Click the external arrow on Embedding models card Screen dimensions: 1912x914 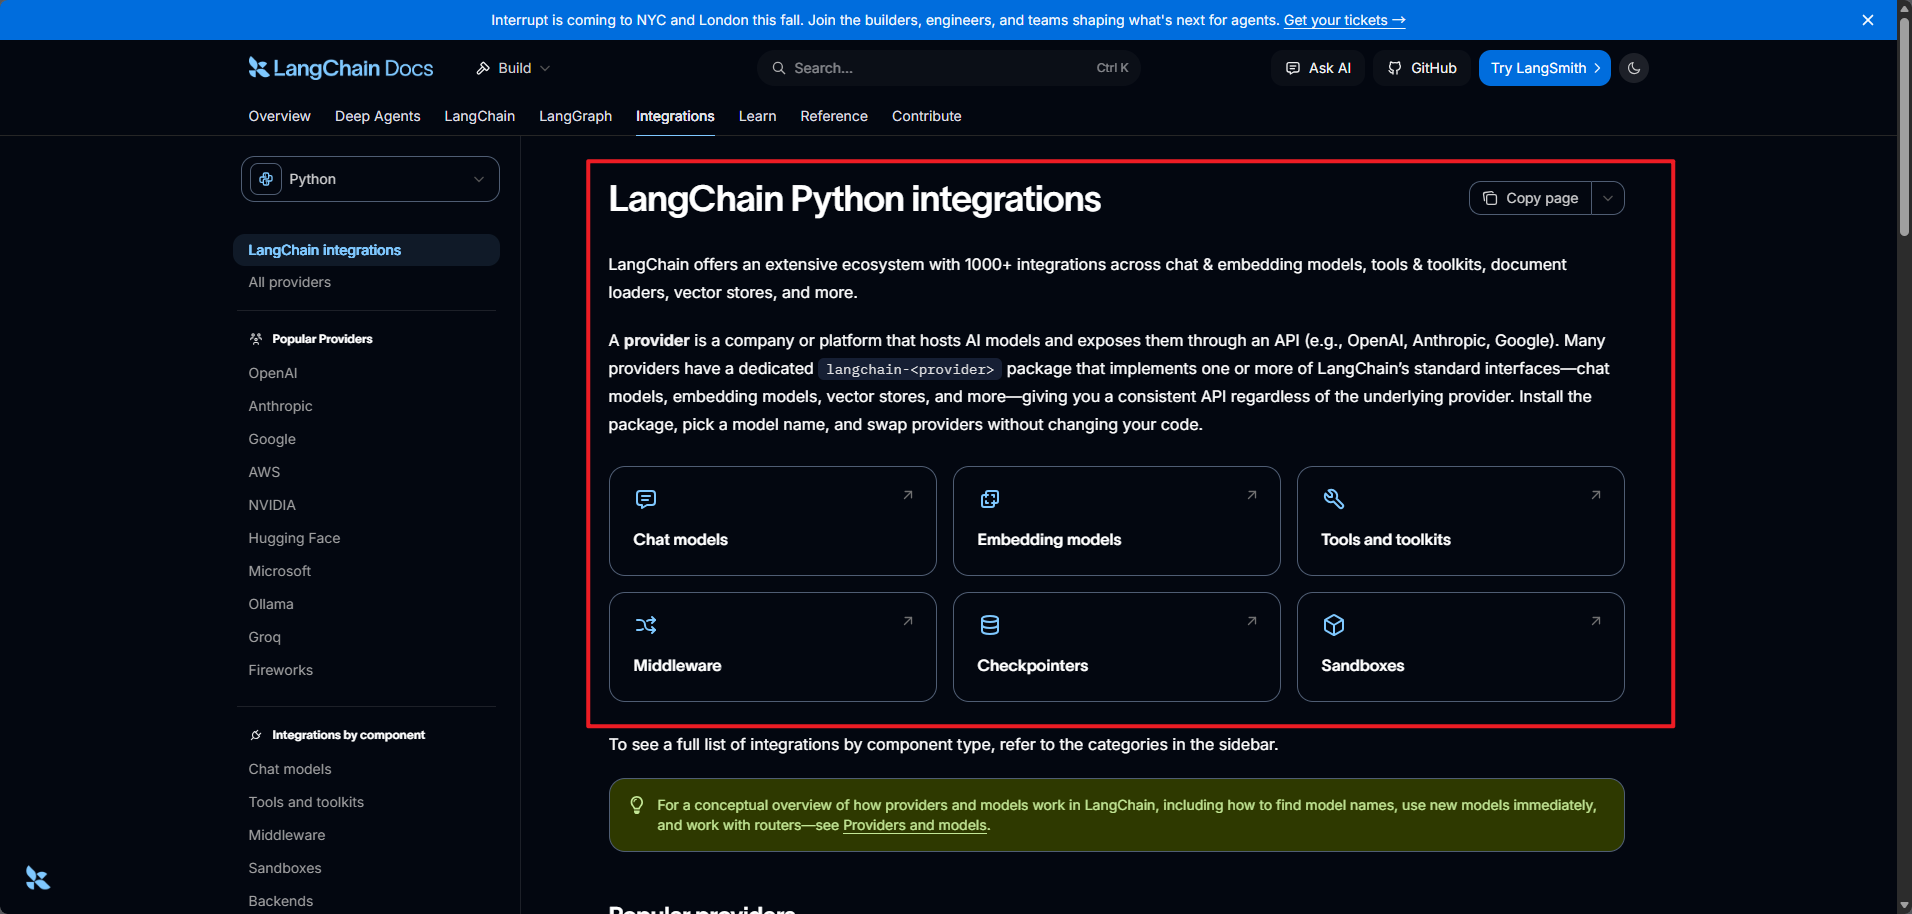point(1252,495)
